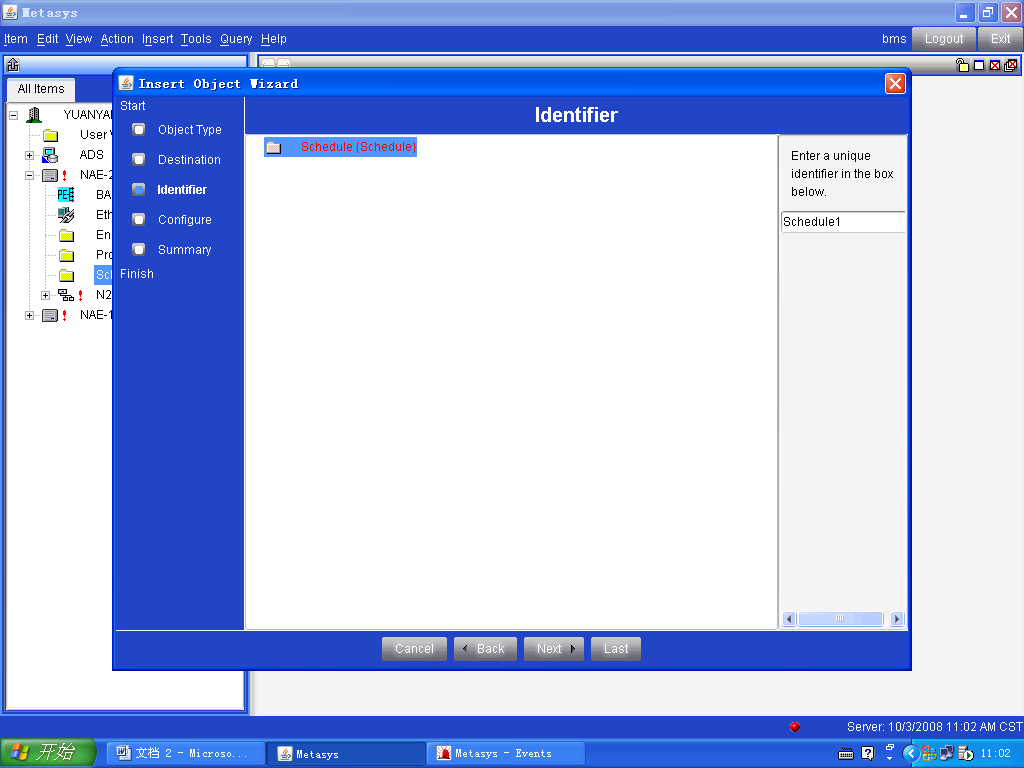Open the Insert menu
The image size is (1024, 768).
157,39
